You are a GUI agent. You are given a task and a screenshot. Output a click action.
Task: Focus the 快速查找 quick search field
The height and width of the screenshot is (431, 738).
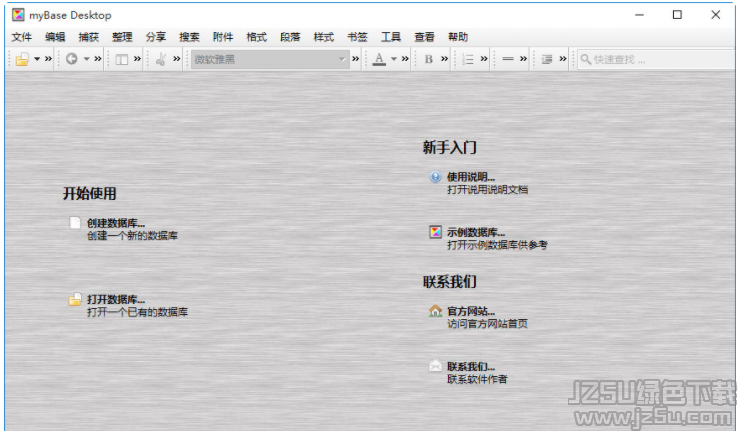tap(656, 59)
